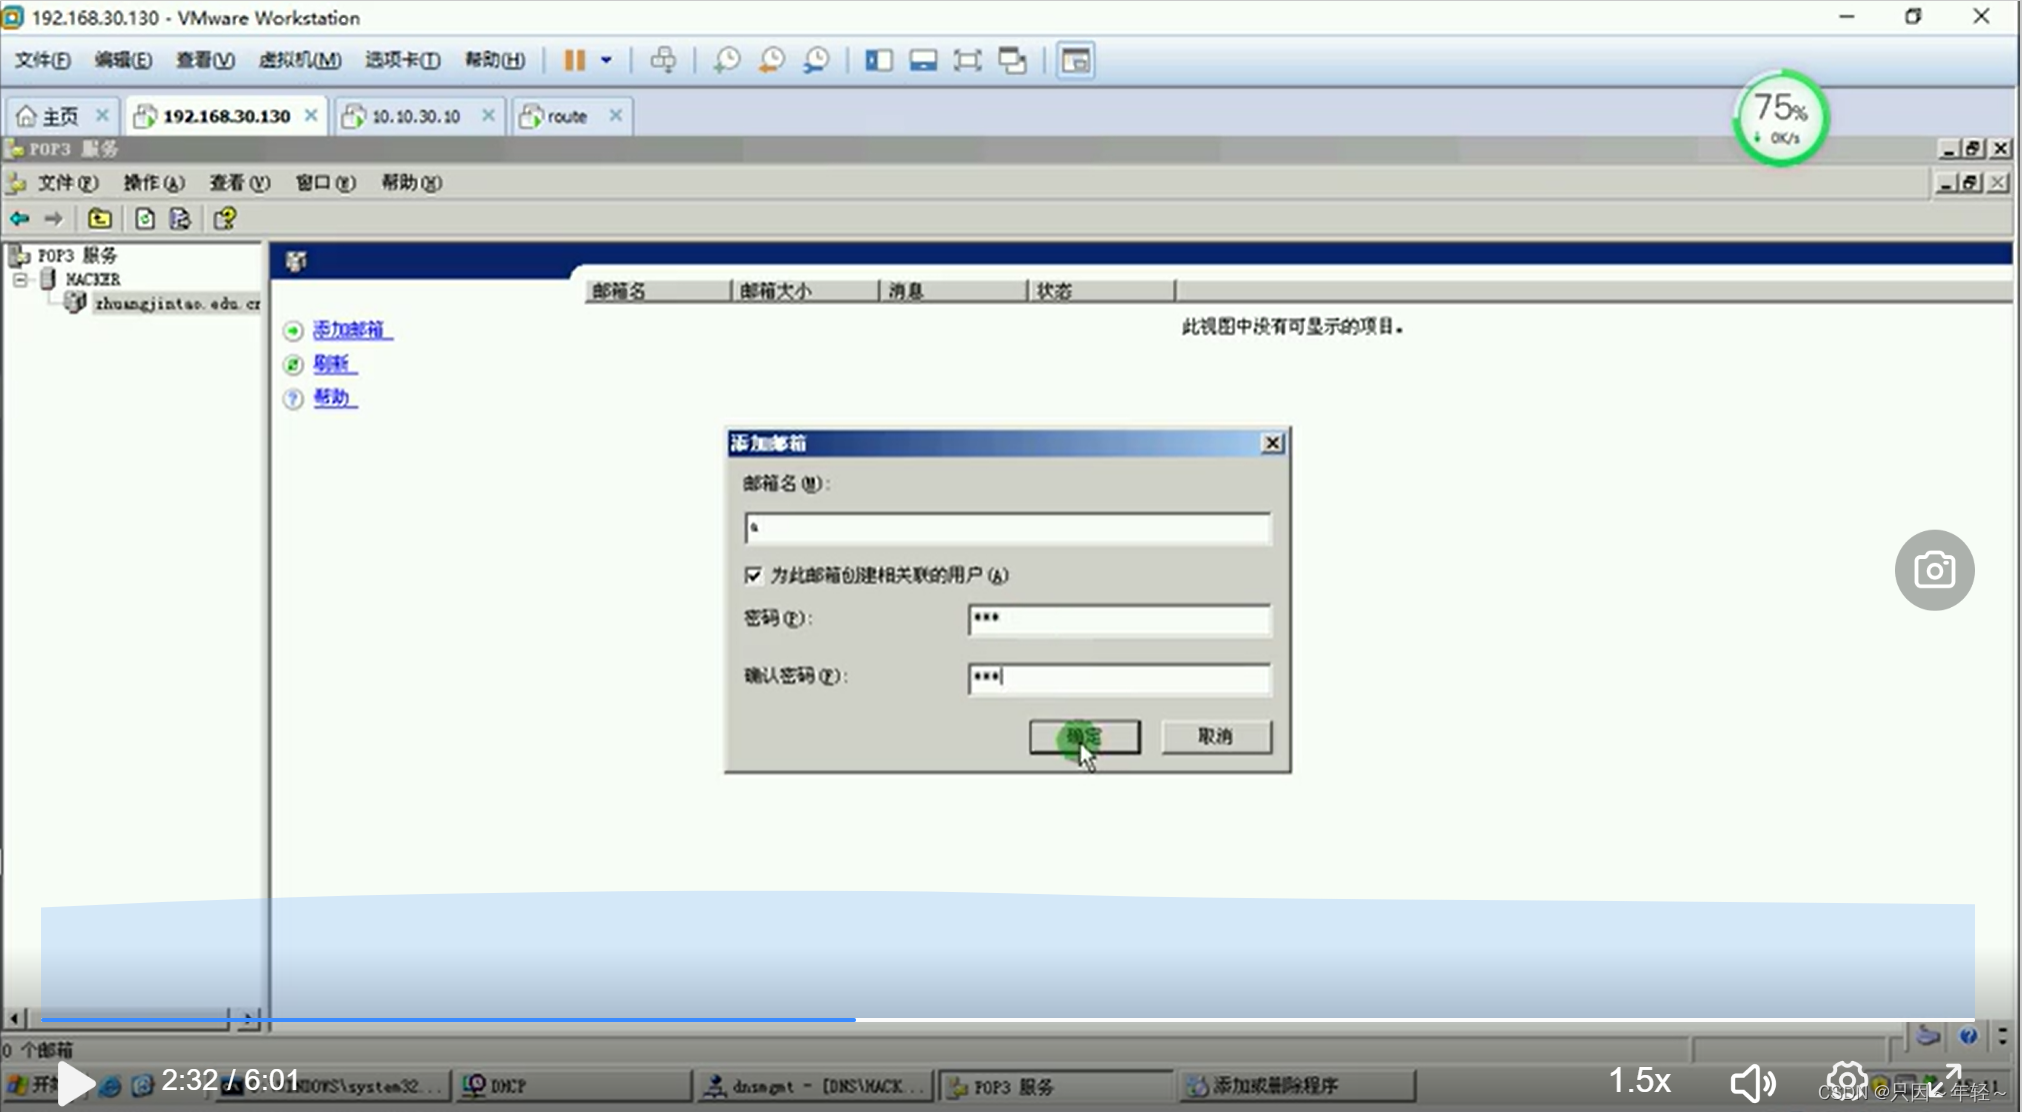The width and height of the screenshot is (2022, 1112).
Task: Click the take snapshot clock icon
Action: tap(727, 60)
